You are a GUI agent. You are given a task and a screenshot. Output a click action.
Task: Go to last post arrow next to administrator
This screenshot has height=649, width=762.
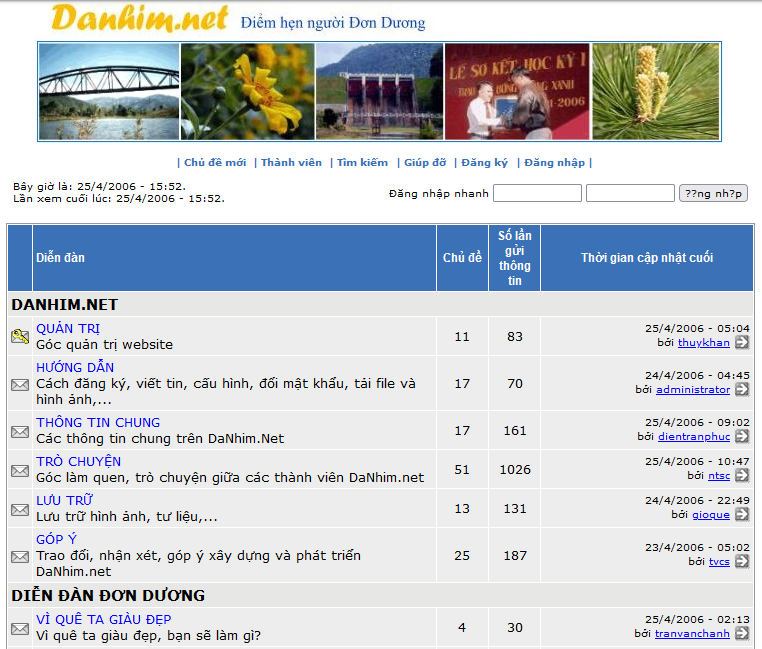[x=742, y=389]
